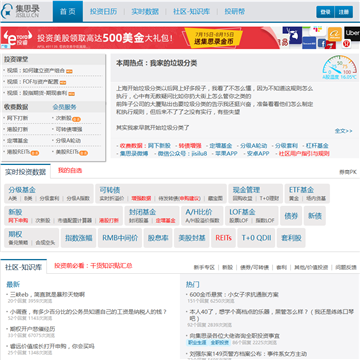360x360 pixels.
Task: Open the 会员服务 link
Action: [64, 107]
